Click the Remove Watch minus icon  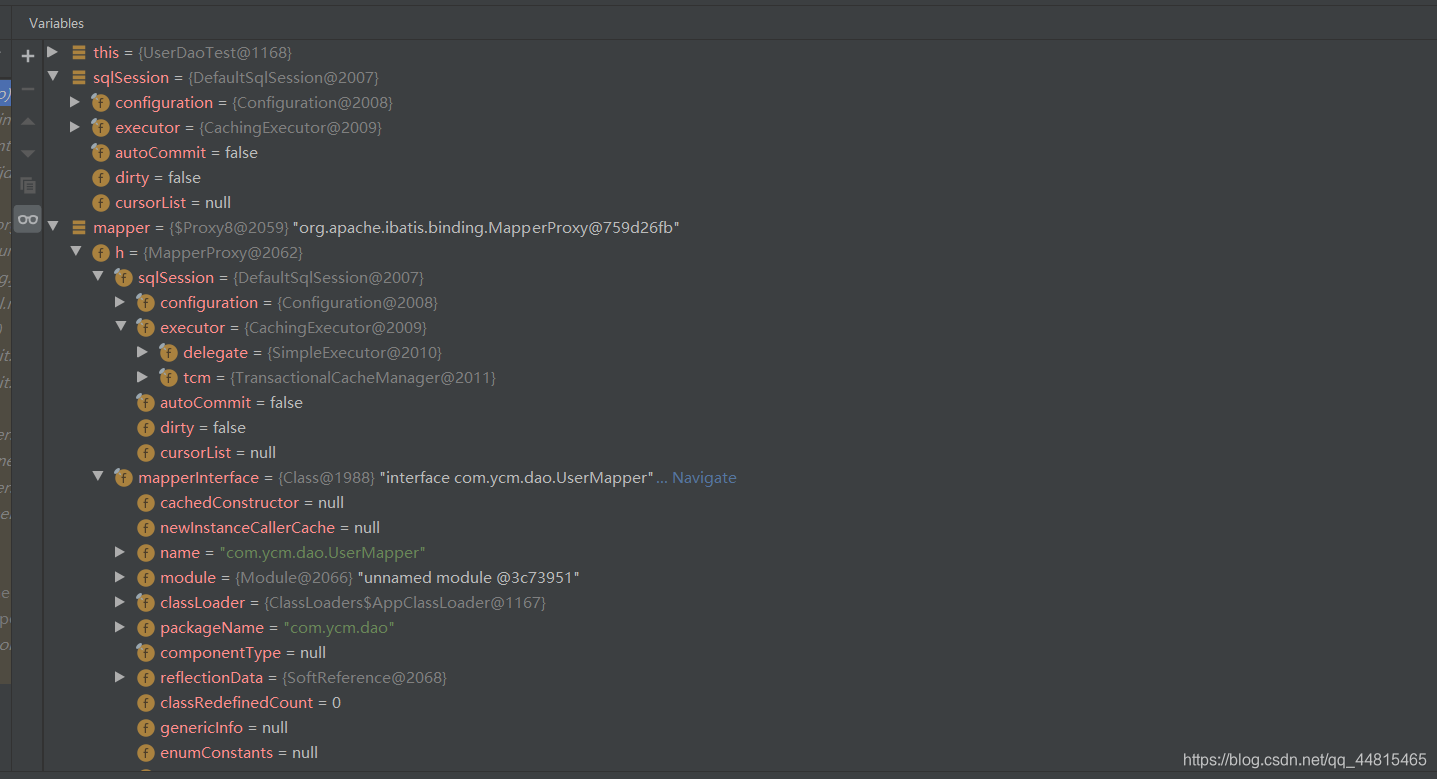tap(28, 89)
